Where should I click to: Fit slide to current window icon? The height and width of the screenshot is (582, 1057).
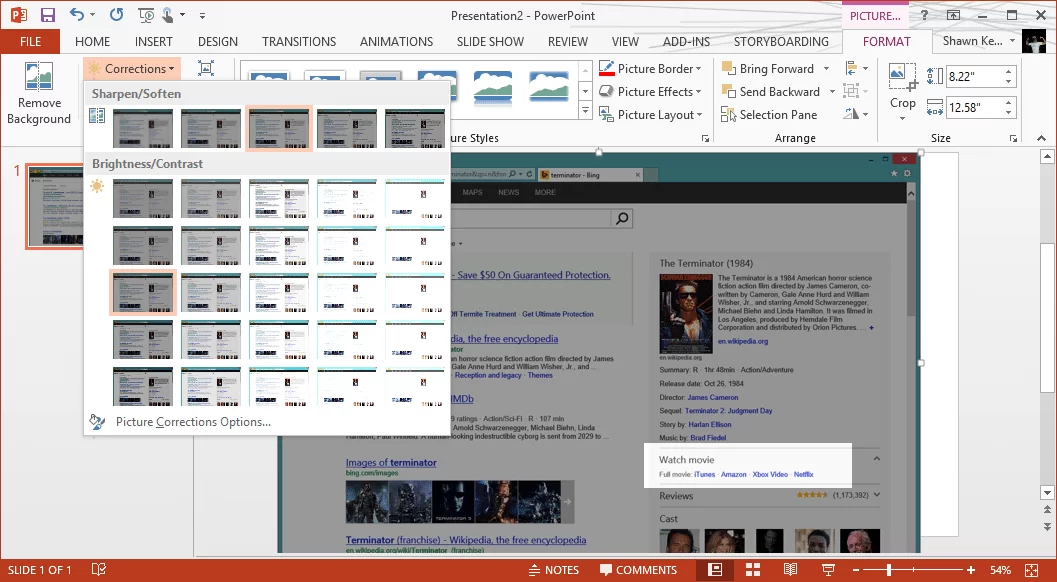1031,570
